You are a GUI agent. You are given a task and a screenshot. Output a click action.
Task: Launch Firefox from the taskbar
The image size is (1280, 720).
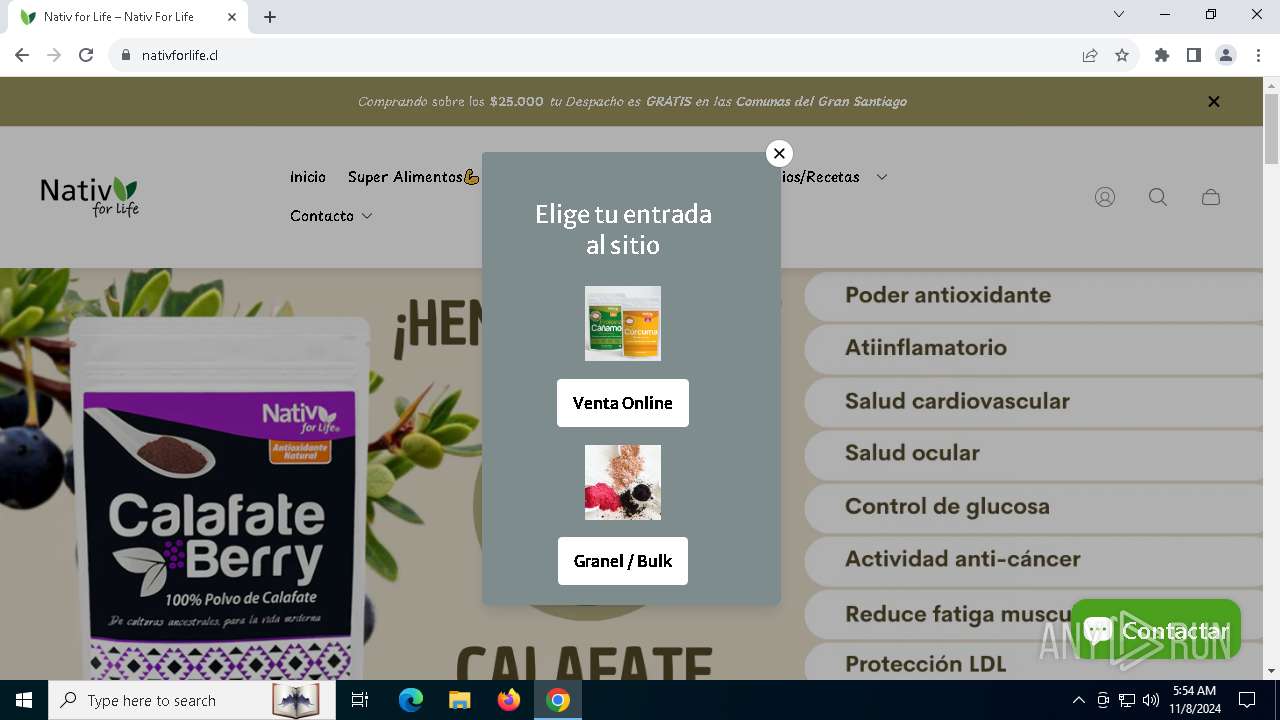[509, 700]
